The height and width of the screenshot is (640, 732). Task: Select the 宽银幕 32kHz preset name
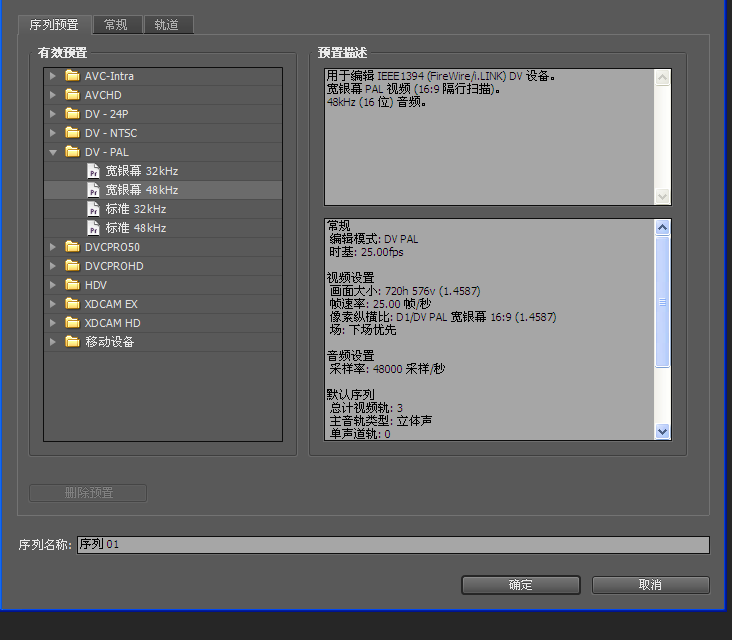142,171
